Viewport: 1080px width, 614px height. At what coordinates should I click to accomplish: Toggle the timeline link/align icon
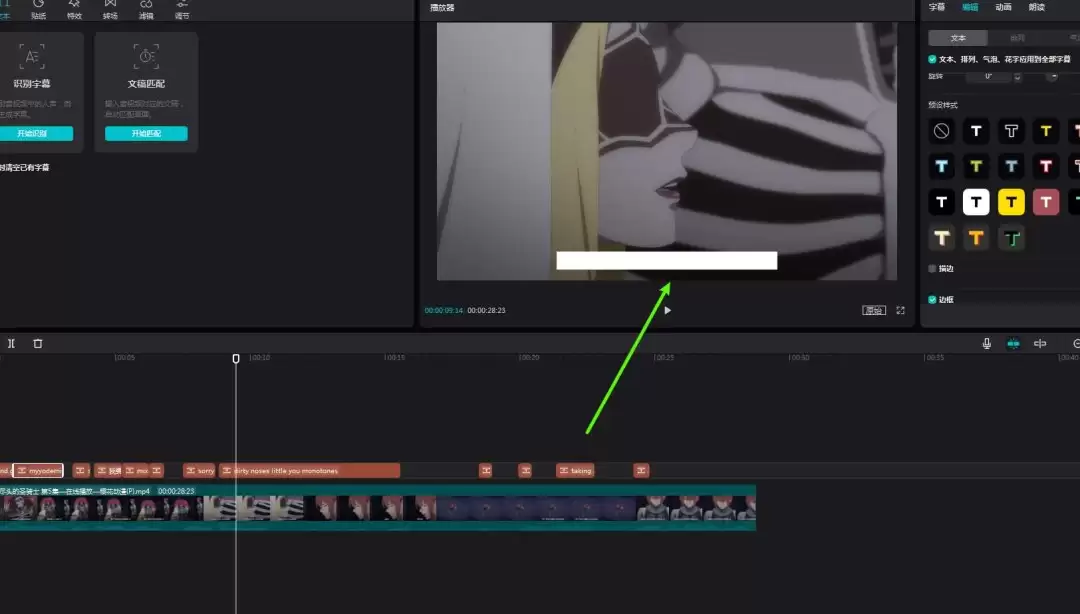(1040, 343)
